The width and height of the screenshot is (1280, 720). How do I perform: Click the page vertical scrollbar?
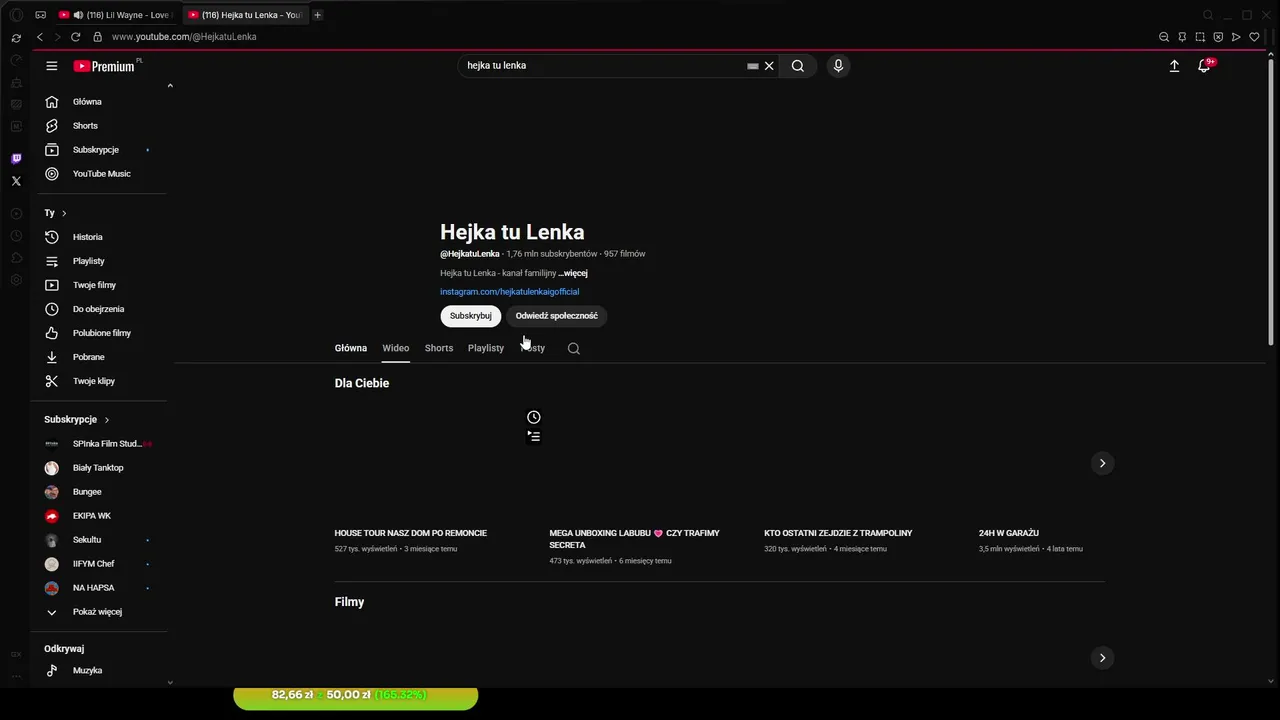coord(1271,200)
